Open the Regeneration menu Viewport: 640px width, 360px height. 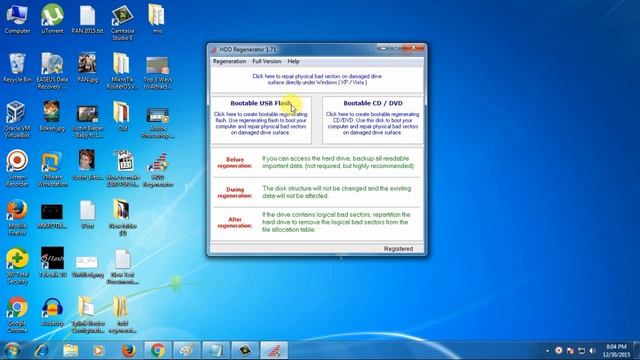(229, 61)
